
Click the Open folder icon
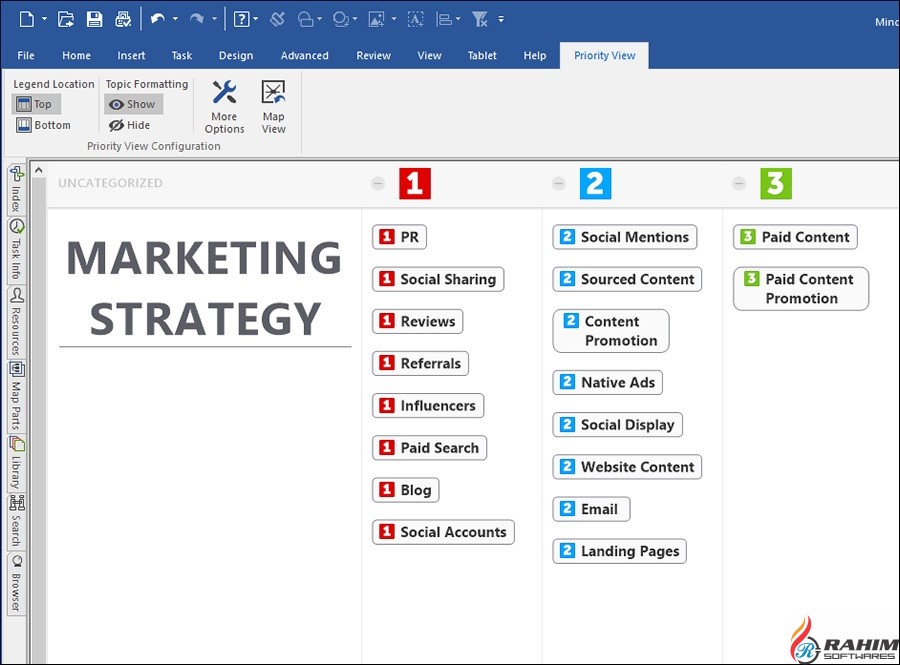(66, 19)
